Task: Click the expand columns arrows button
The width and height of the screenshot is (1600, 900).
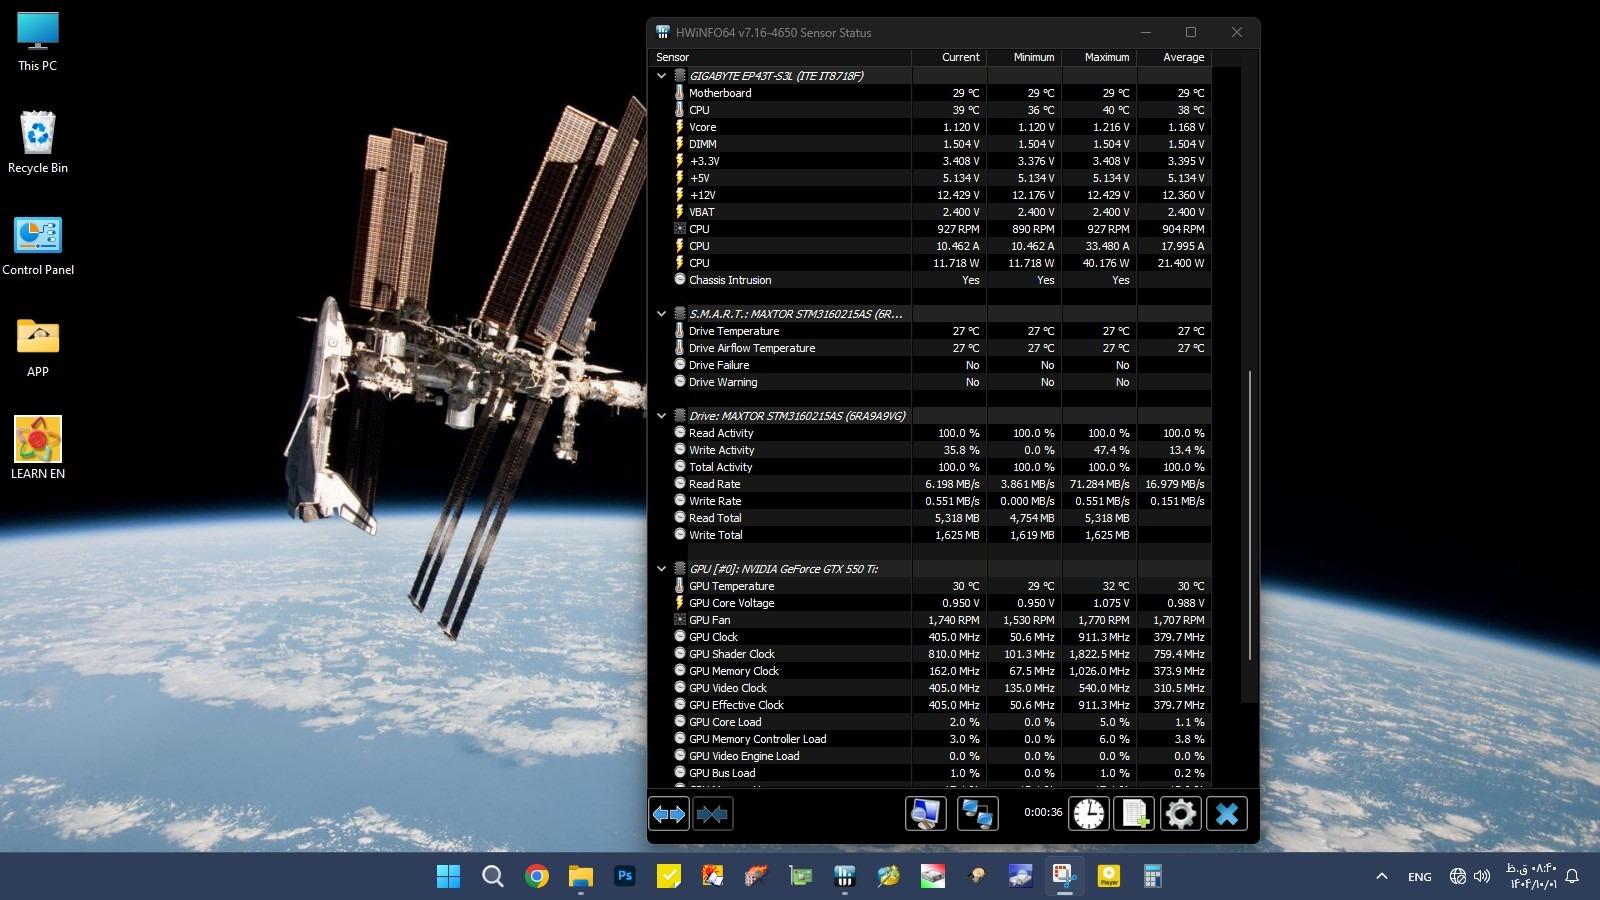Action: click(x=669, y=814)
